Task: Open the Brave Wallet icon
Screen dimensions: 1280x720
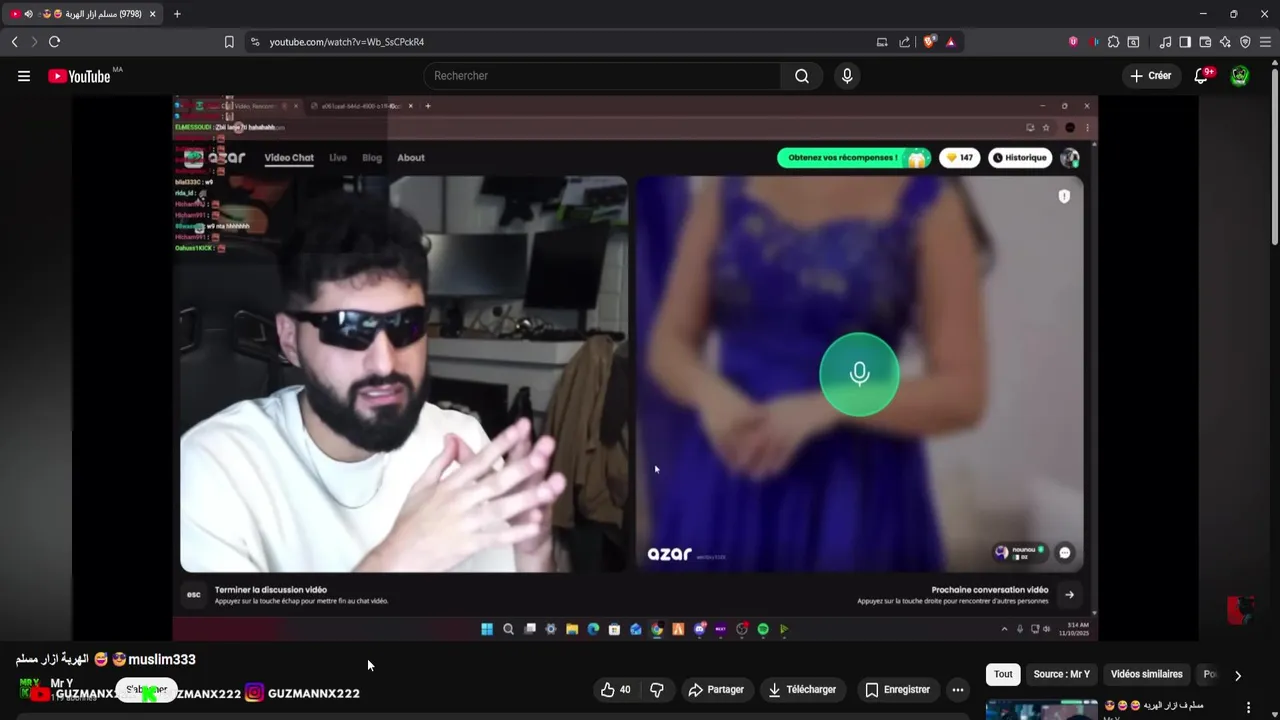Action: pyautogui.click(x=1205, y=42)
